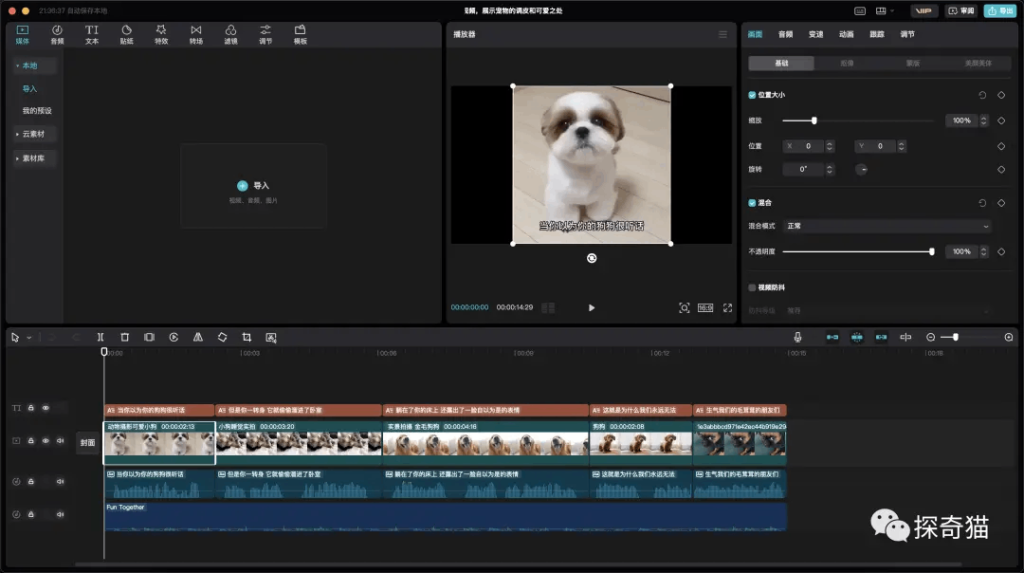Screen dimensions: 1024x573
Task: Switch to the 变速 tab
Action: pyautogui.click(x=816, y=34)
